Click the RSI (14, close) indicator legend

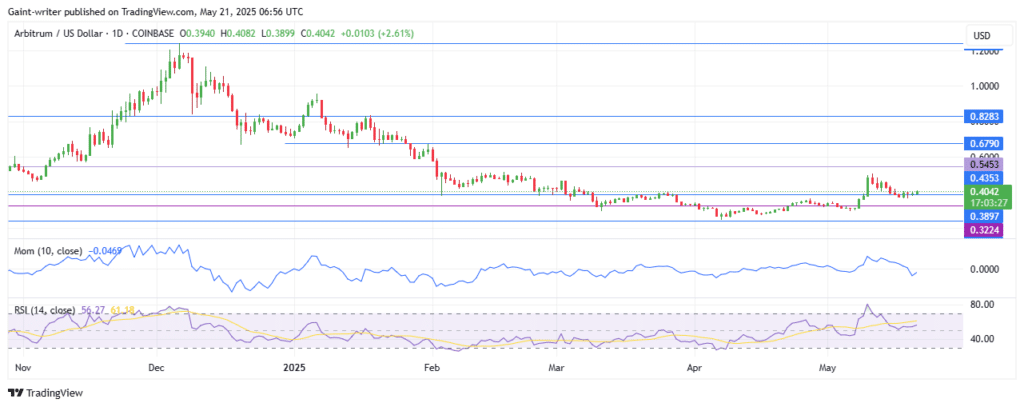[x=46, y=309]
